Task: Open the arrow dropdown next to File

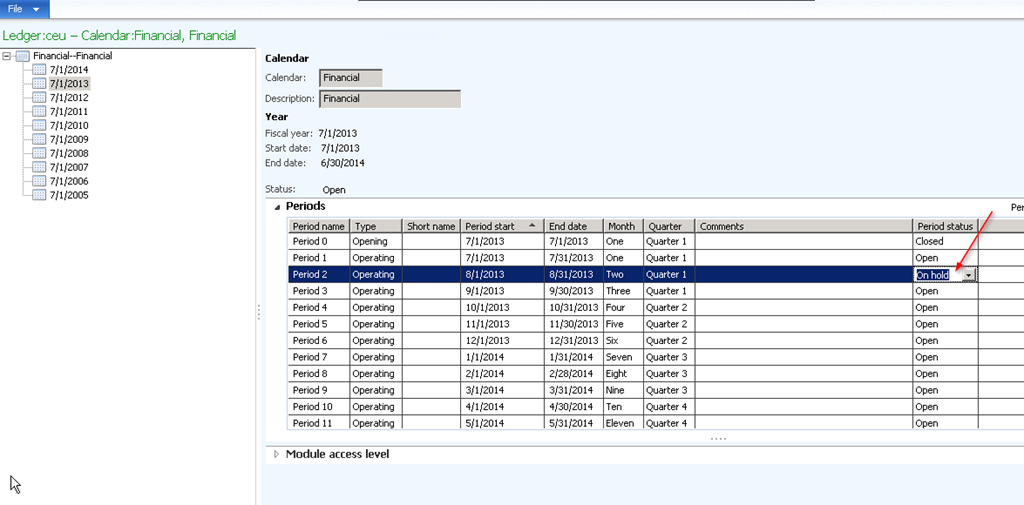Action: tap(37, 9)
